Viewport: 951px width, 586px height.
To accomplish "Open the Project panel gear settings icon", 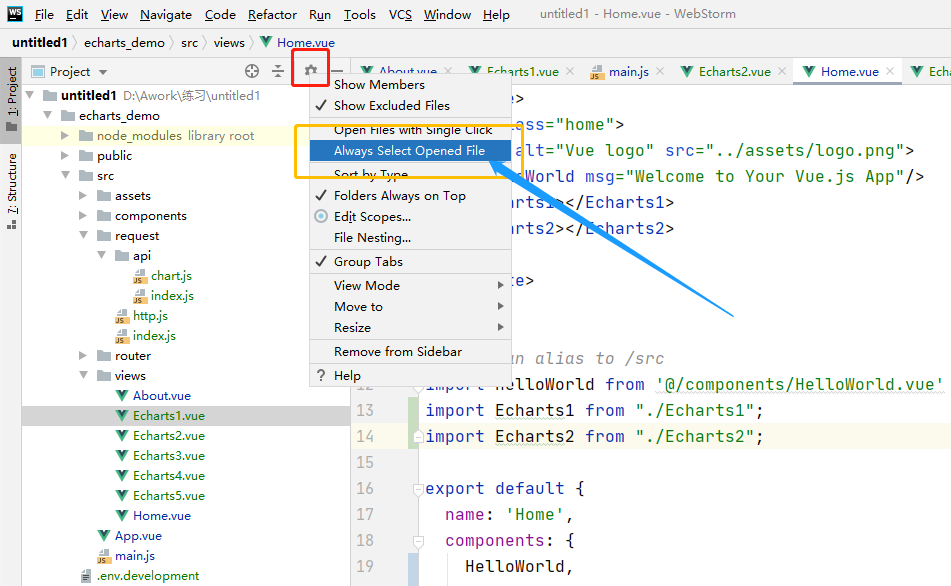I will tap(311, 70).
